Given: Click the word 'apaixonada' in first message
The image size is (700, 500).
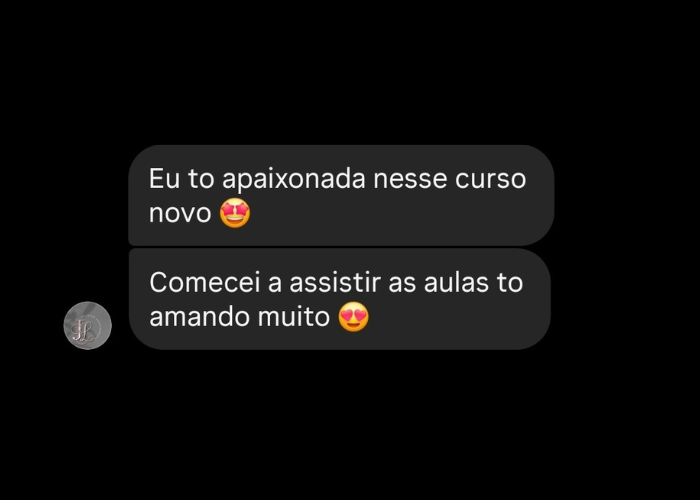Looking at the screenshot, I should click(x=294, y=179).
